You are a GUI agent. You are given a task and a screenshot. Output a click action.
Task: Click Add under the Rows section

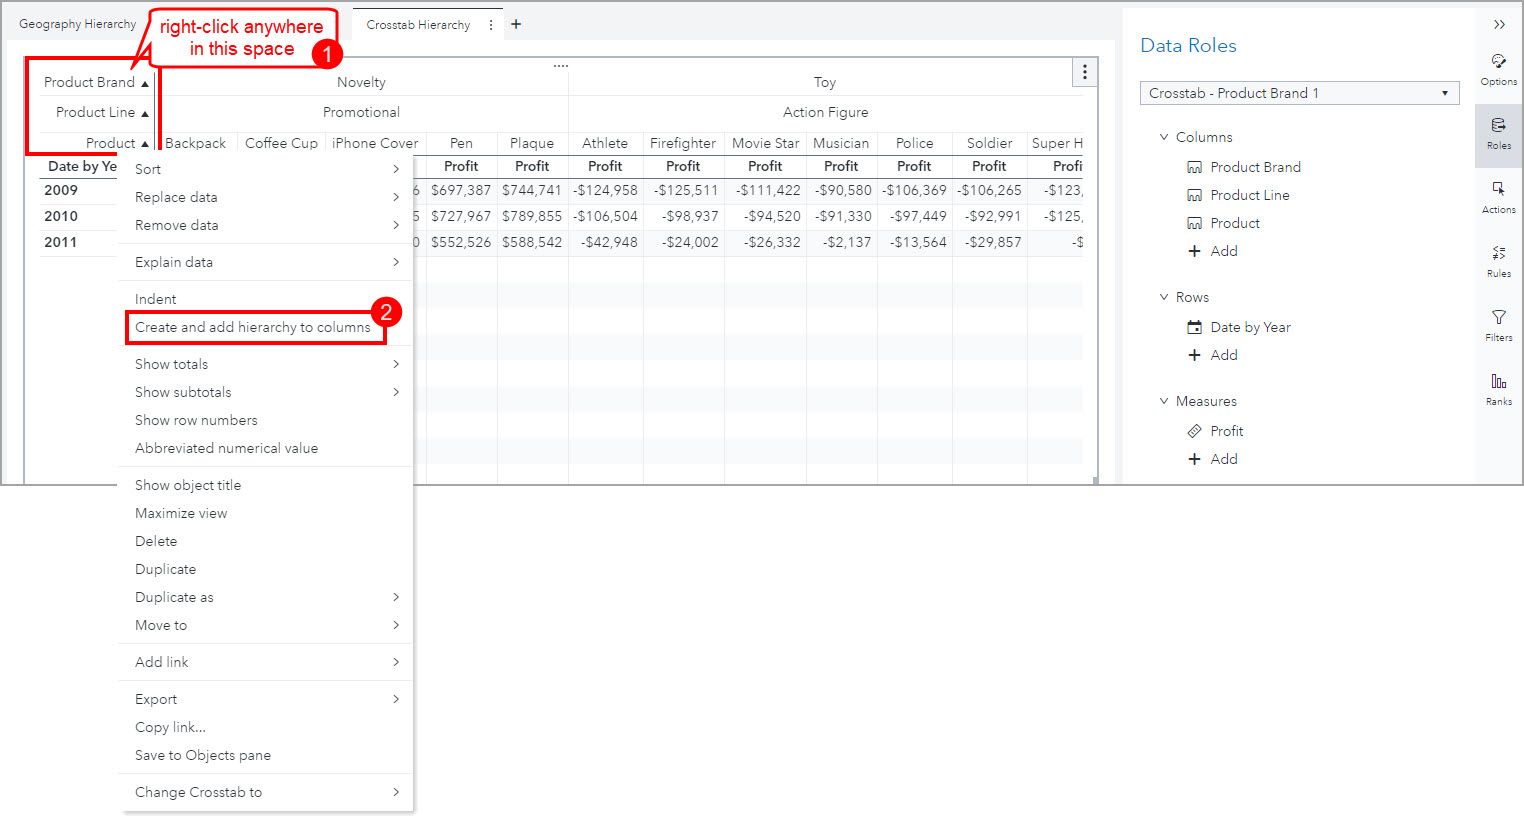coord(1213,355)
